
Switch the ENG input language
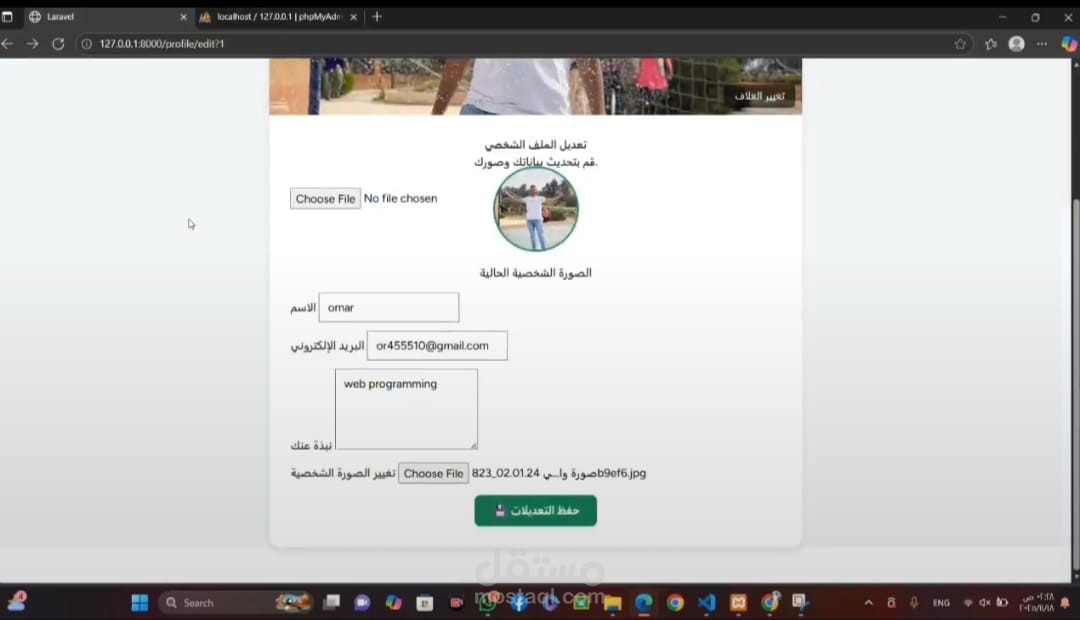(941, 603)
